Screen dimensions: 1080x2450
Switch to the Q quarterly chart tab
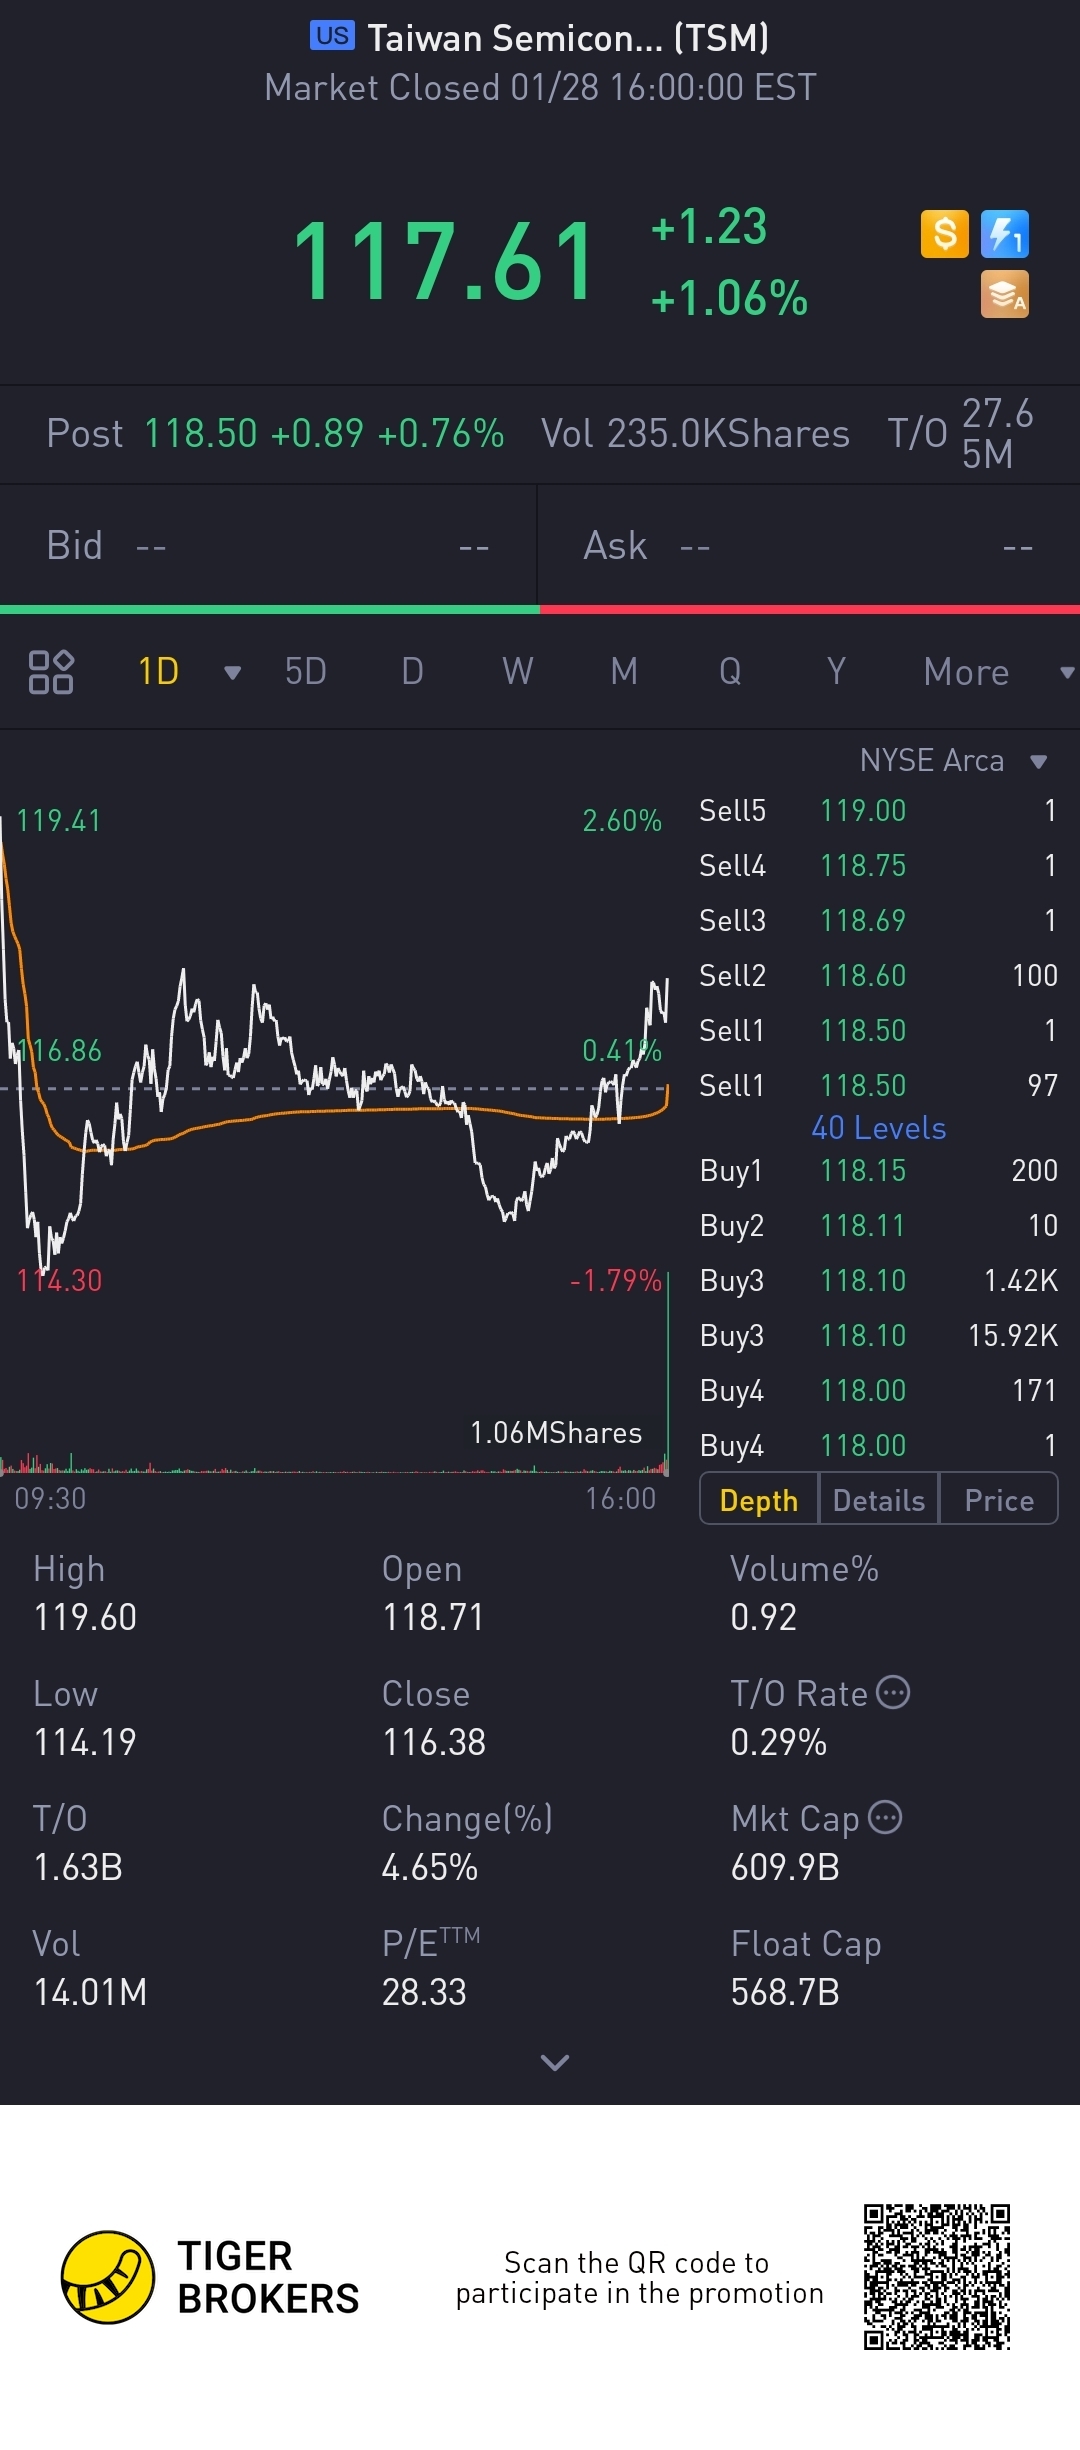point(730,672)
